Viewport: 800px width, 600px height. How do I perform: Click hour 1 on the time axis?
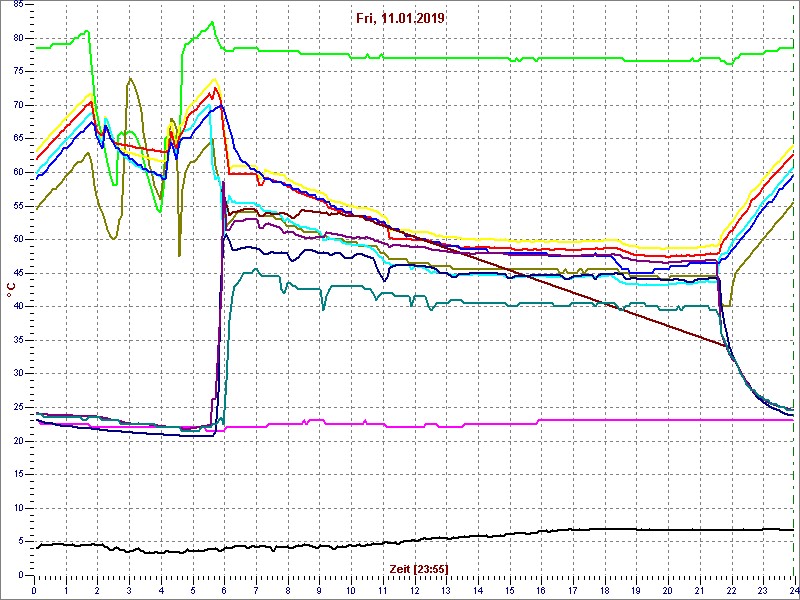point(66,589)
